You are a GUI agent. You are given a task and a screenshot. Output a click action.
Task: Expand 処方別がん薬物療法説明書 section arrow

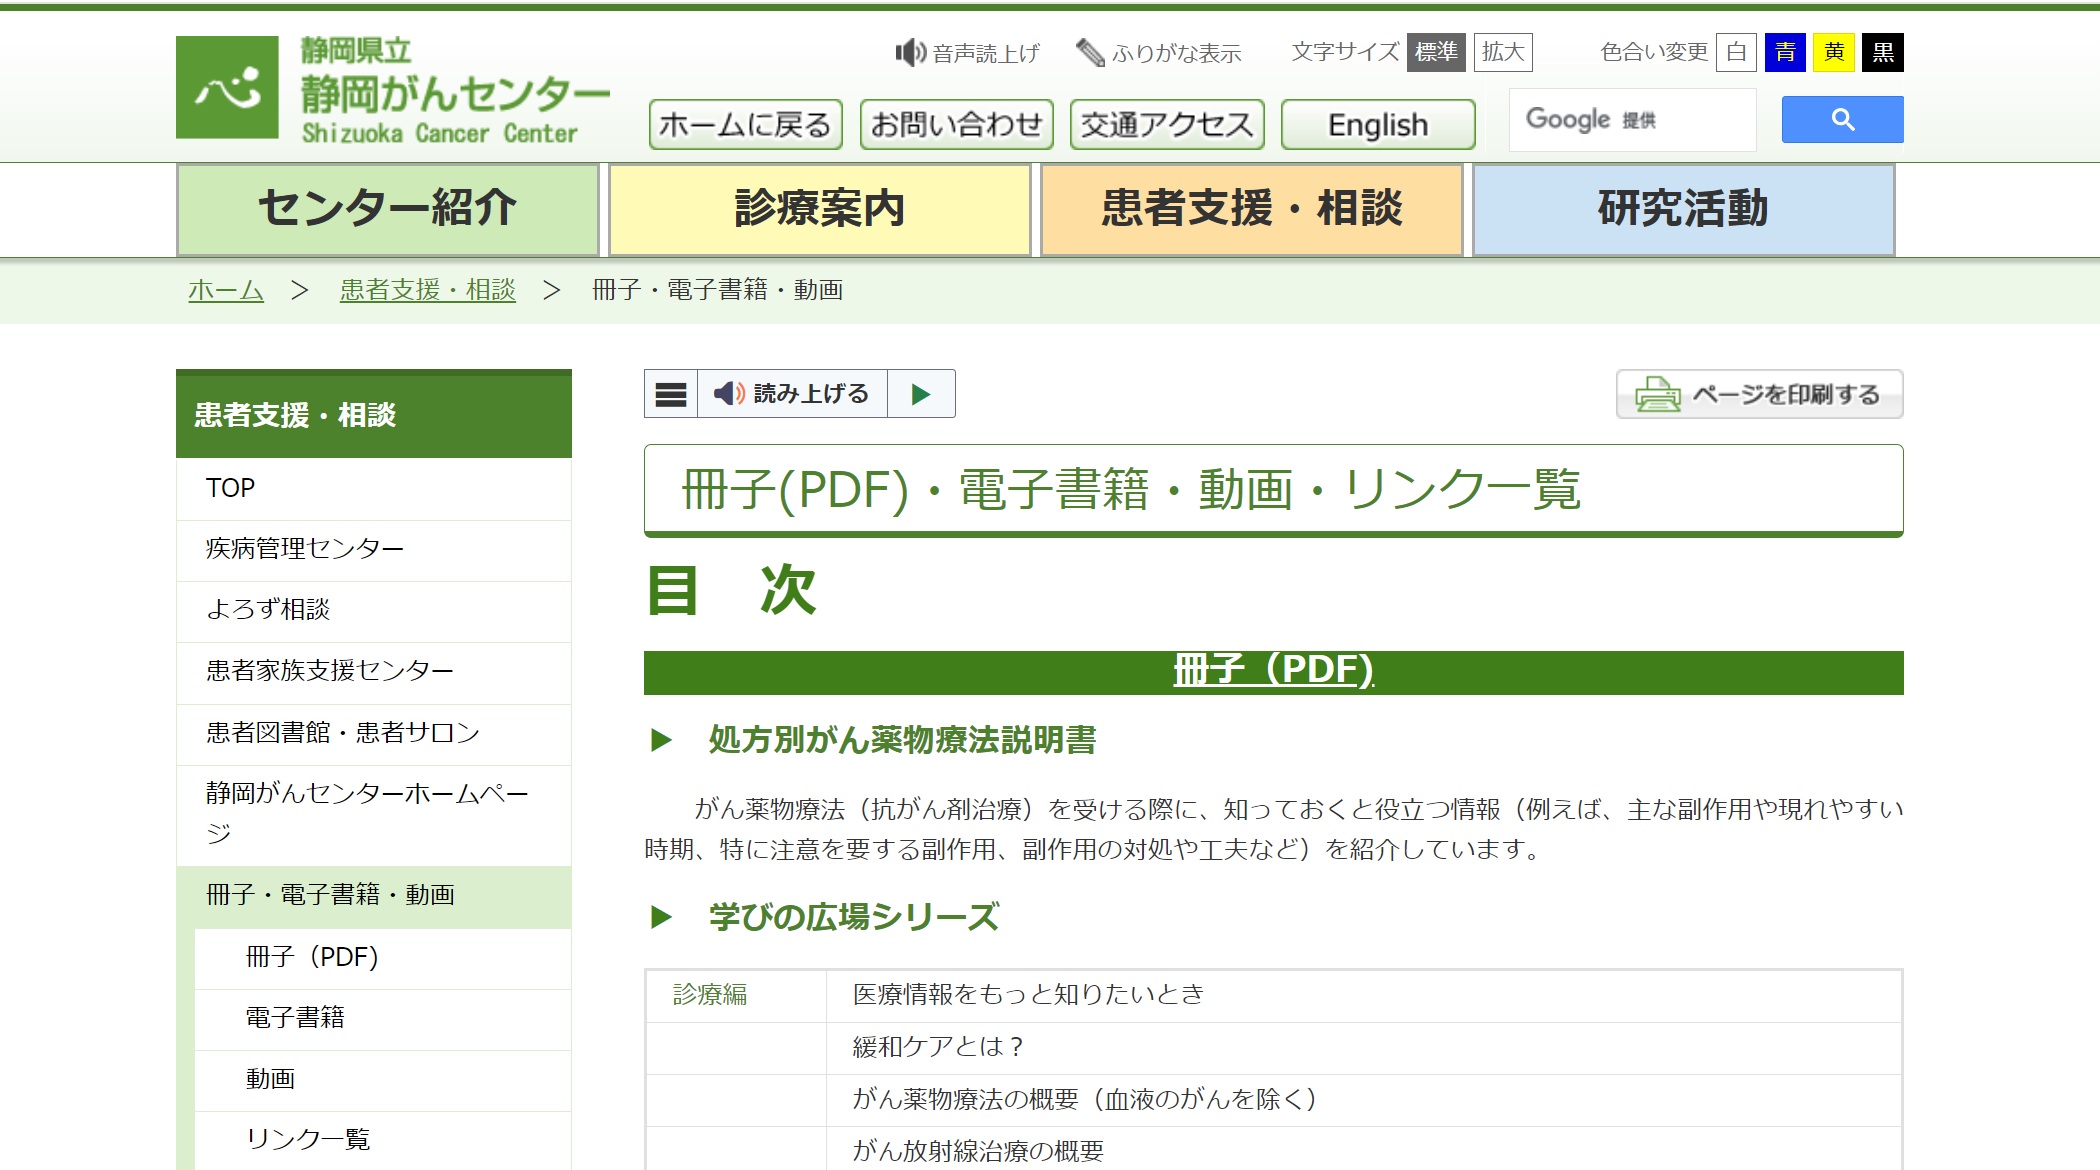pyautogui.click(x=661, y=740)
